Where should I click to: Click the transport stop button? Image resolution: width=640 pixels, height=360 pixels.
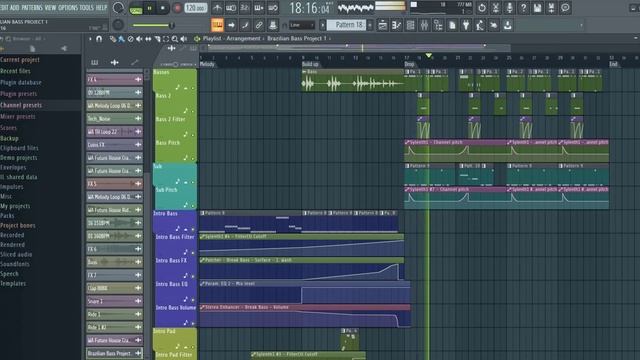pos(163,8)
